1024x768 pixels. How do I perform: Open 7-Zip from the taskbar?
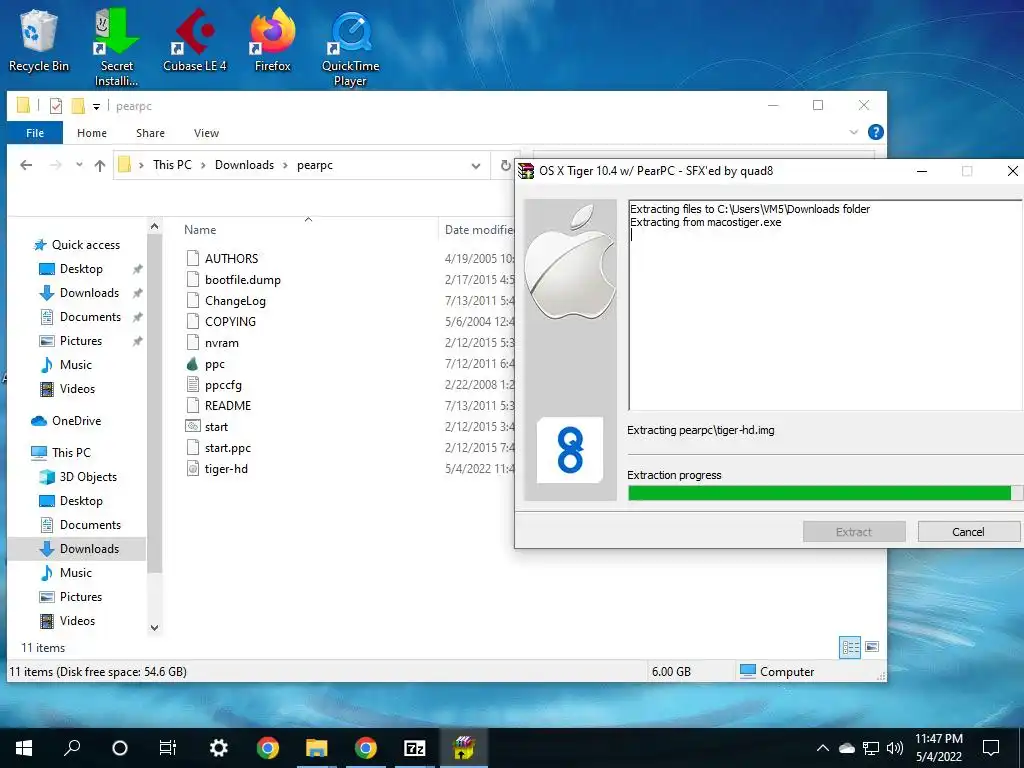click(415, 748)
